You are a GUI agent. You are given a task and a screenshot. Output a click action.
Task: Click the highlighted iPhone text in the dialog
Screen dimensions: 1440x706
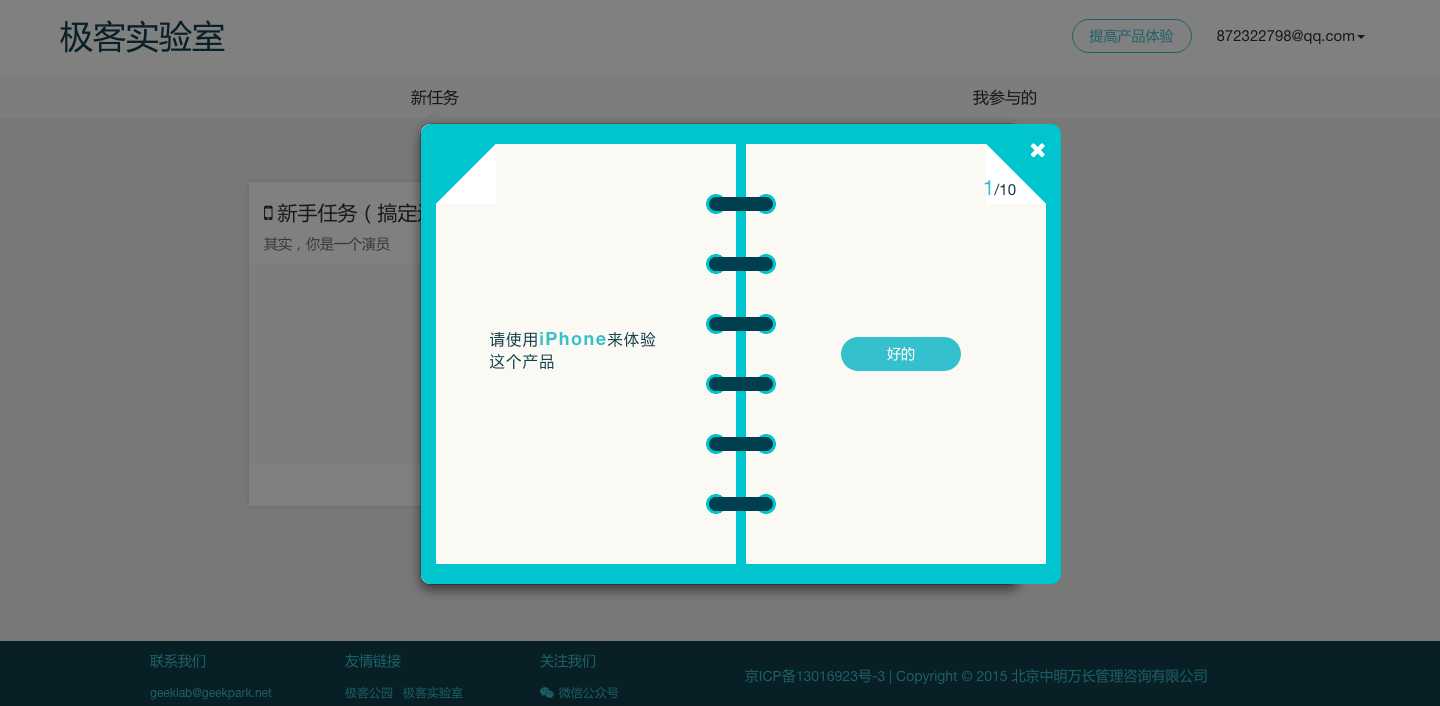coord(573,339)
